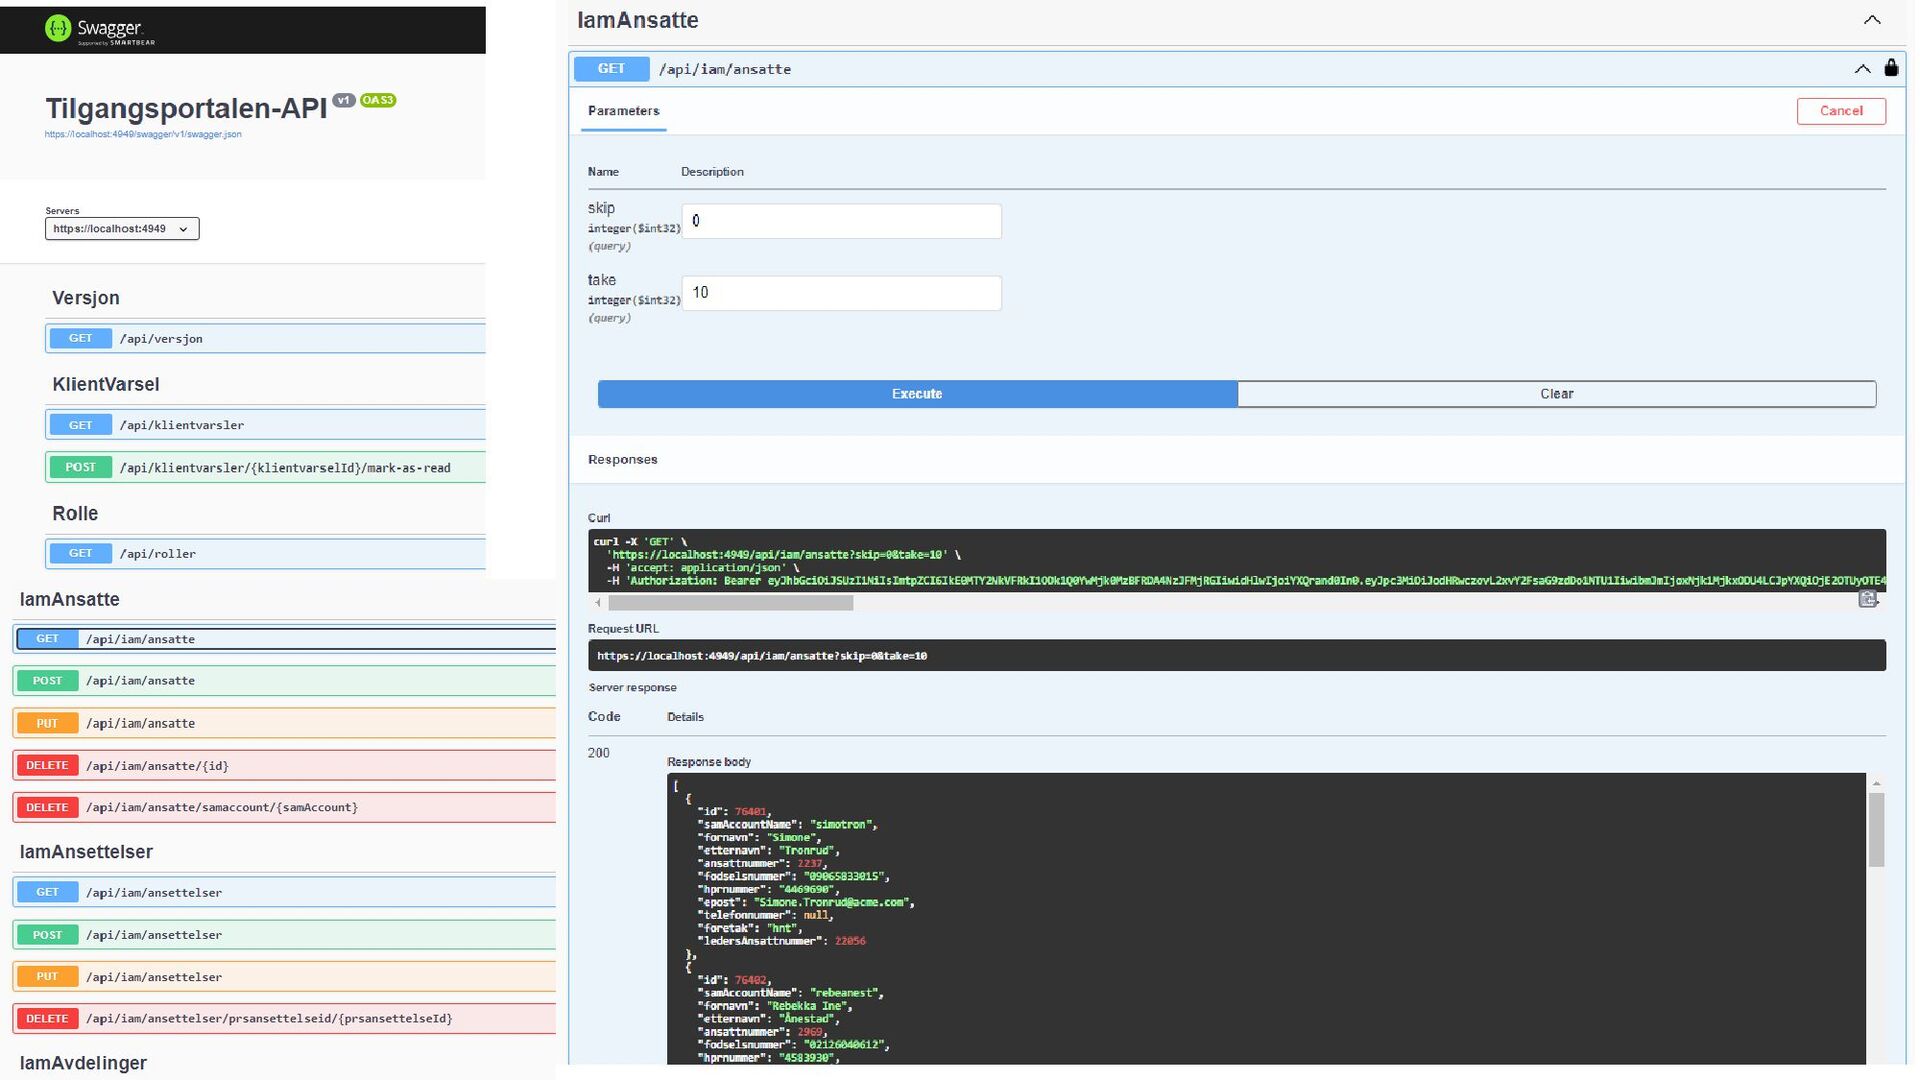Click the /api/iam/ansatte path in the expanded operation header
The width and height of the screenshot is (1920, 1080).
(x=725, y=69)
